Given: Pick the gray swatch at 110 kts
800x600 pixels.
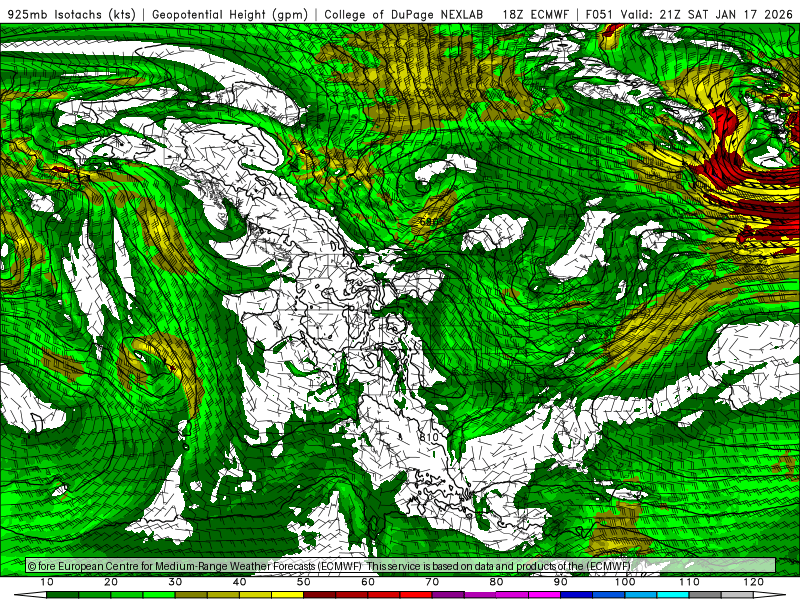Looking at the screenshot, I should (x=705, y=595).
